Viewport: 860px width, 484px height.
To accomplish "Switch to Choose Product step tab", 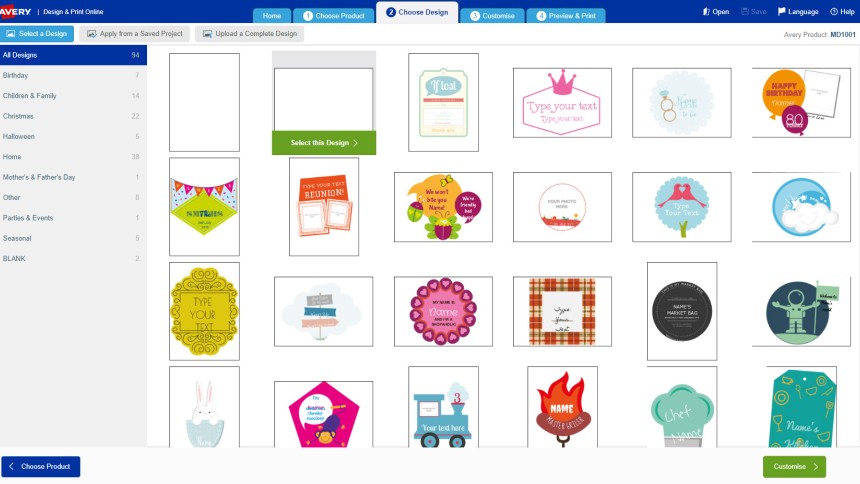I will click(x=333, y=16).
